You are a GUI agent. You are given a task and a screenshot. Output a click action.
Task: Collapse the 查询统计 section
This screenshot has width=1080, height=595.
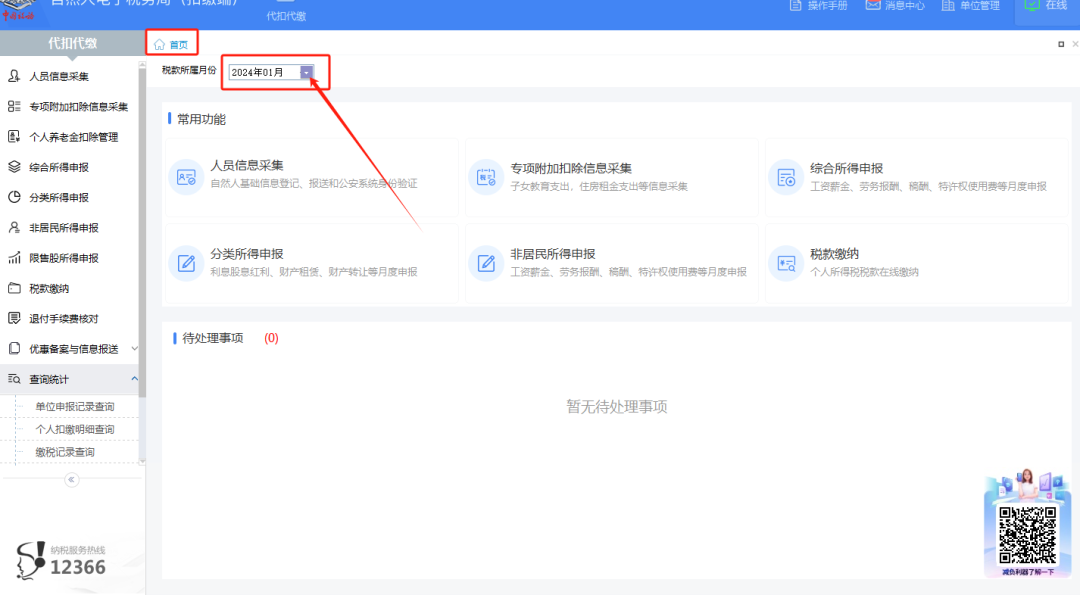(x=60, y=379)
